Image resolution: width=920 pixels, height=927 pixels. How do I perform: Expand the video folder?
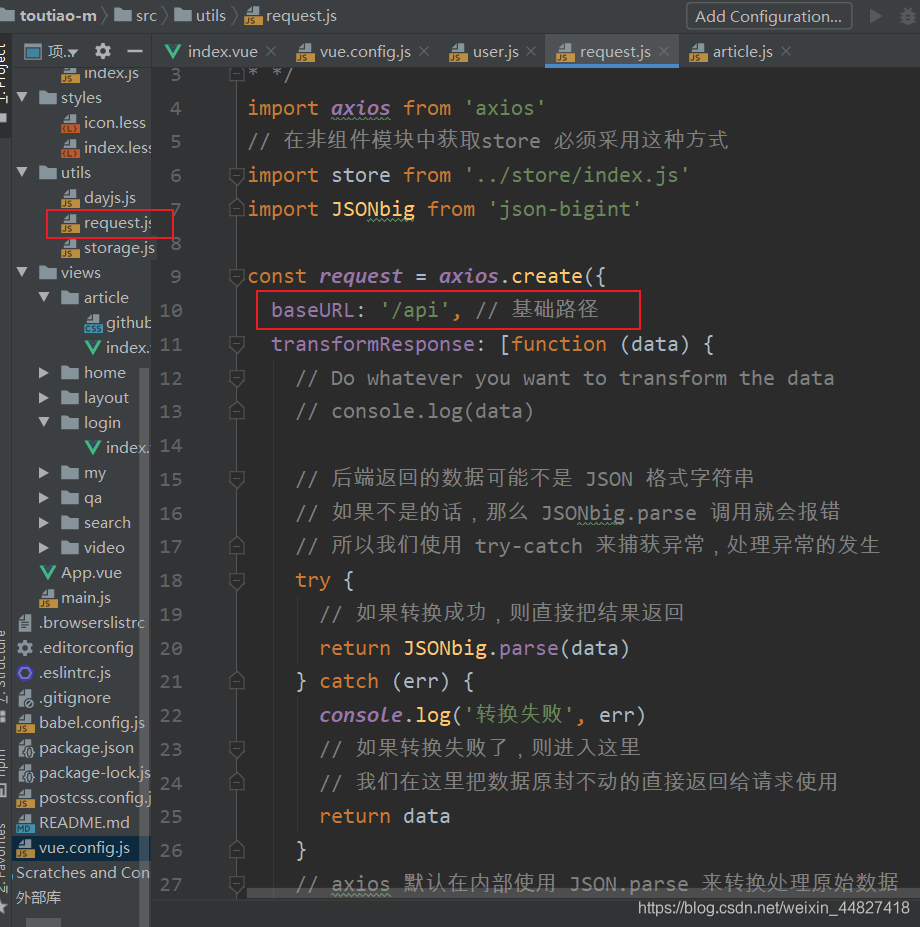coord(44,547)
